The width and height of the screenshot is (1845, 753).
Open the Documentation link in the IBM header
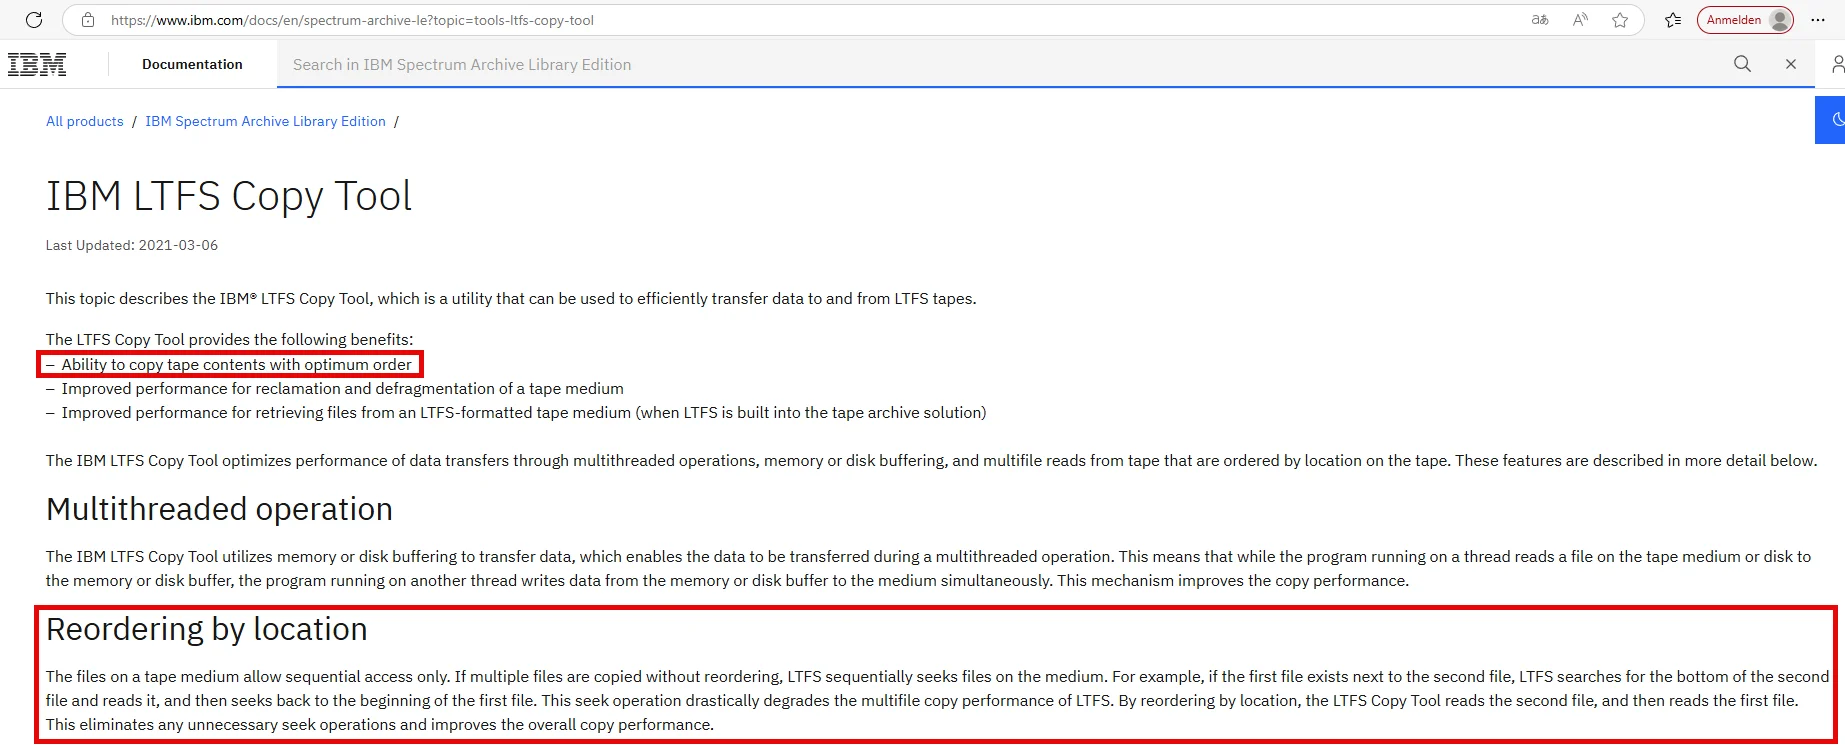(192, 64)
